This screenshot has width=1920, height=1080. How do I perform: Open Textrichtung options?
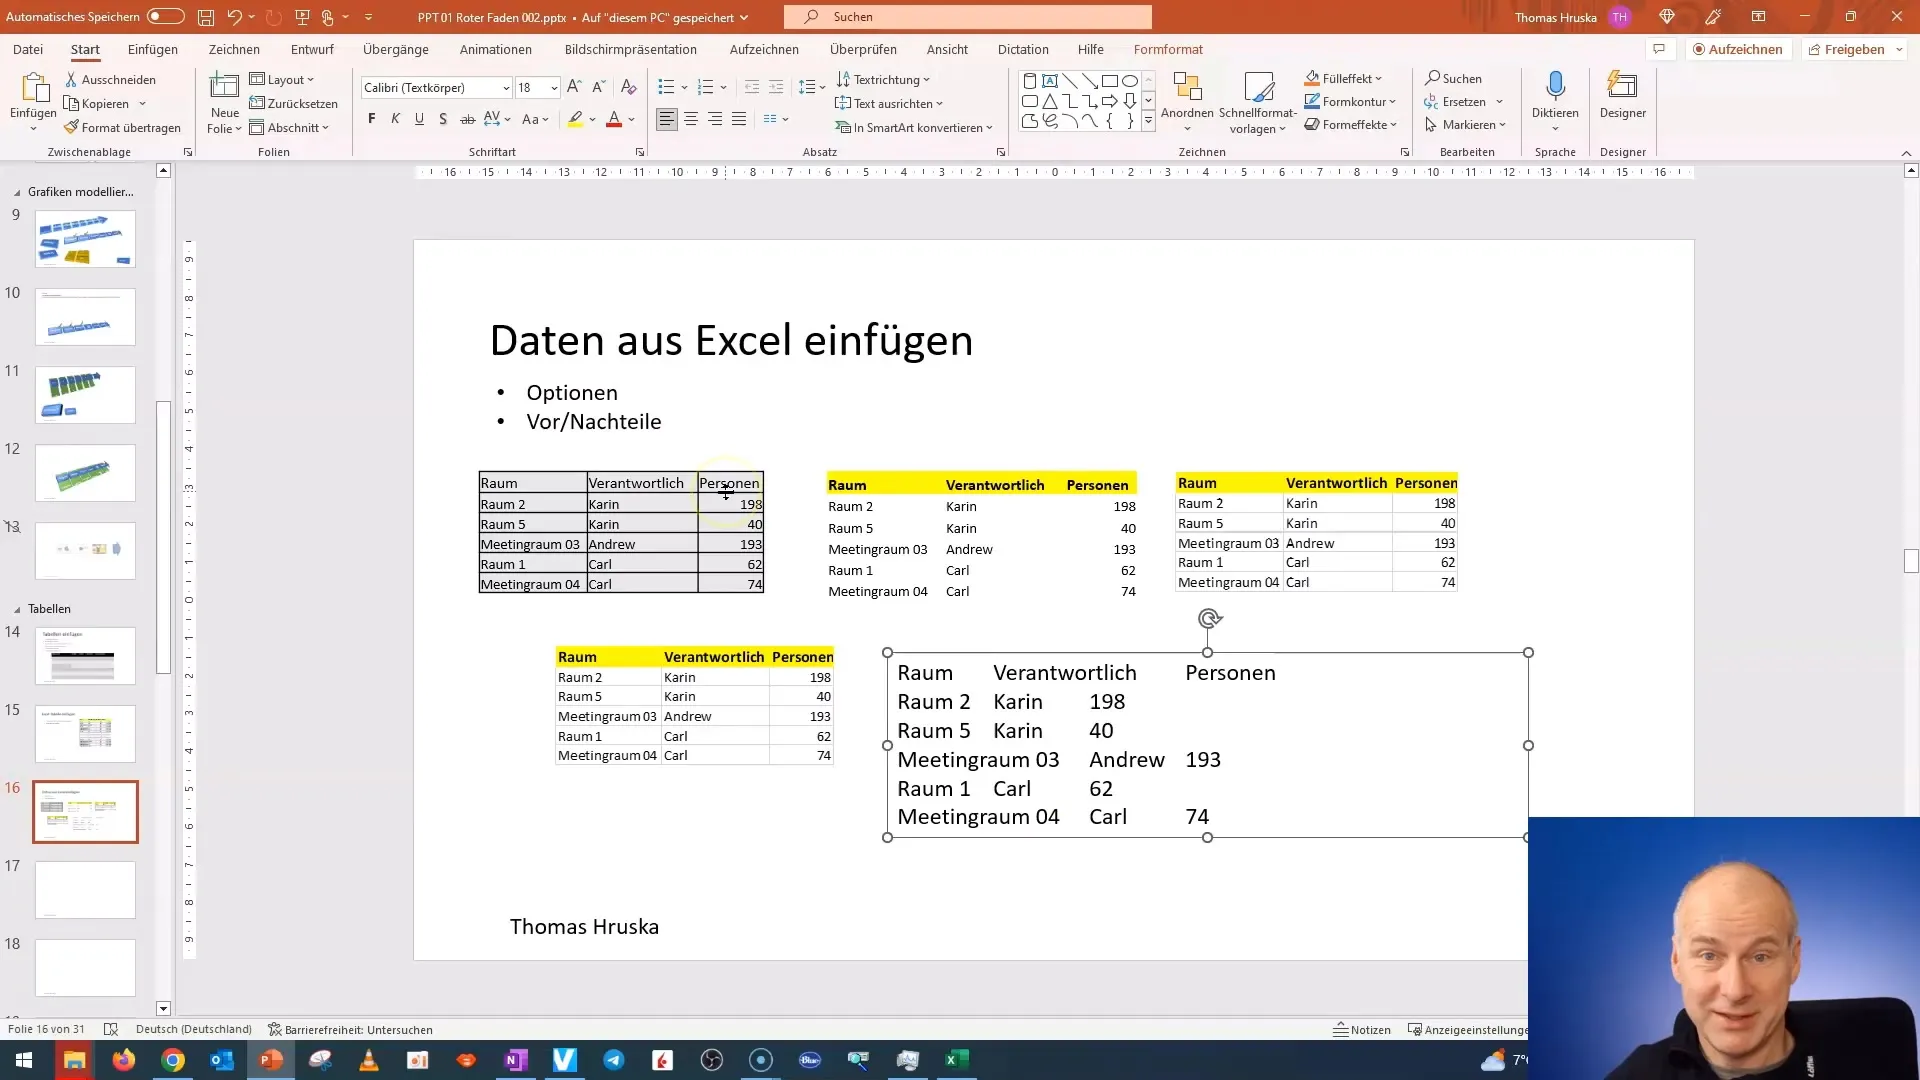[883, 79]
